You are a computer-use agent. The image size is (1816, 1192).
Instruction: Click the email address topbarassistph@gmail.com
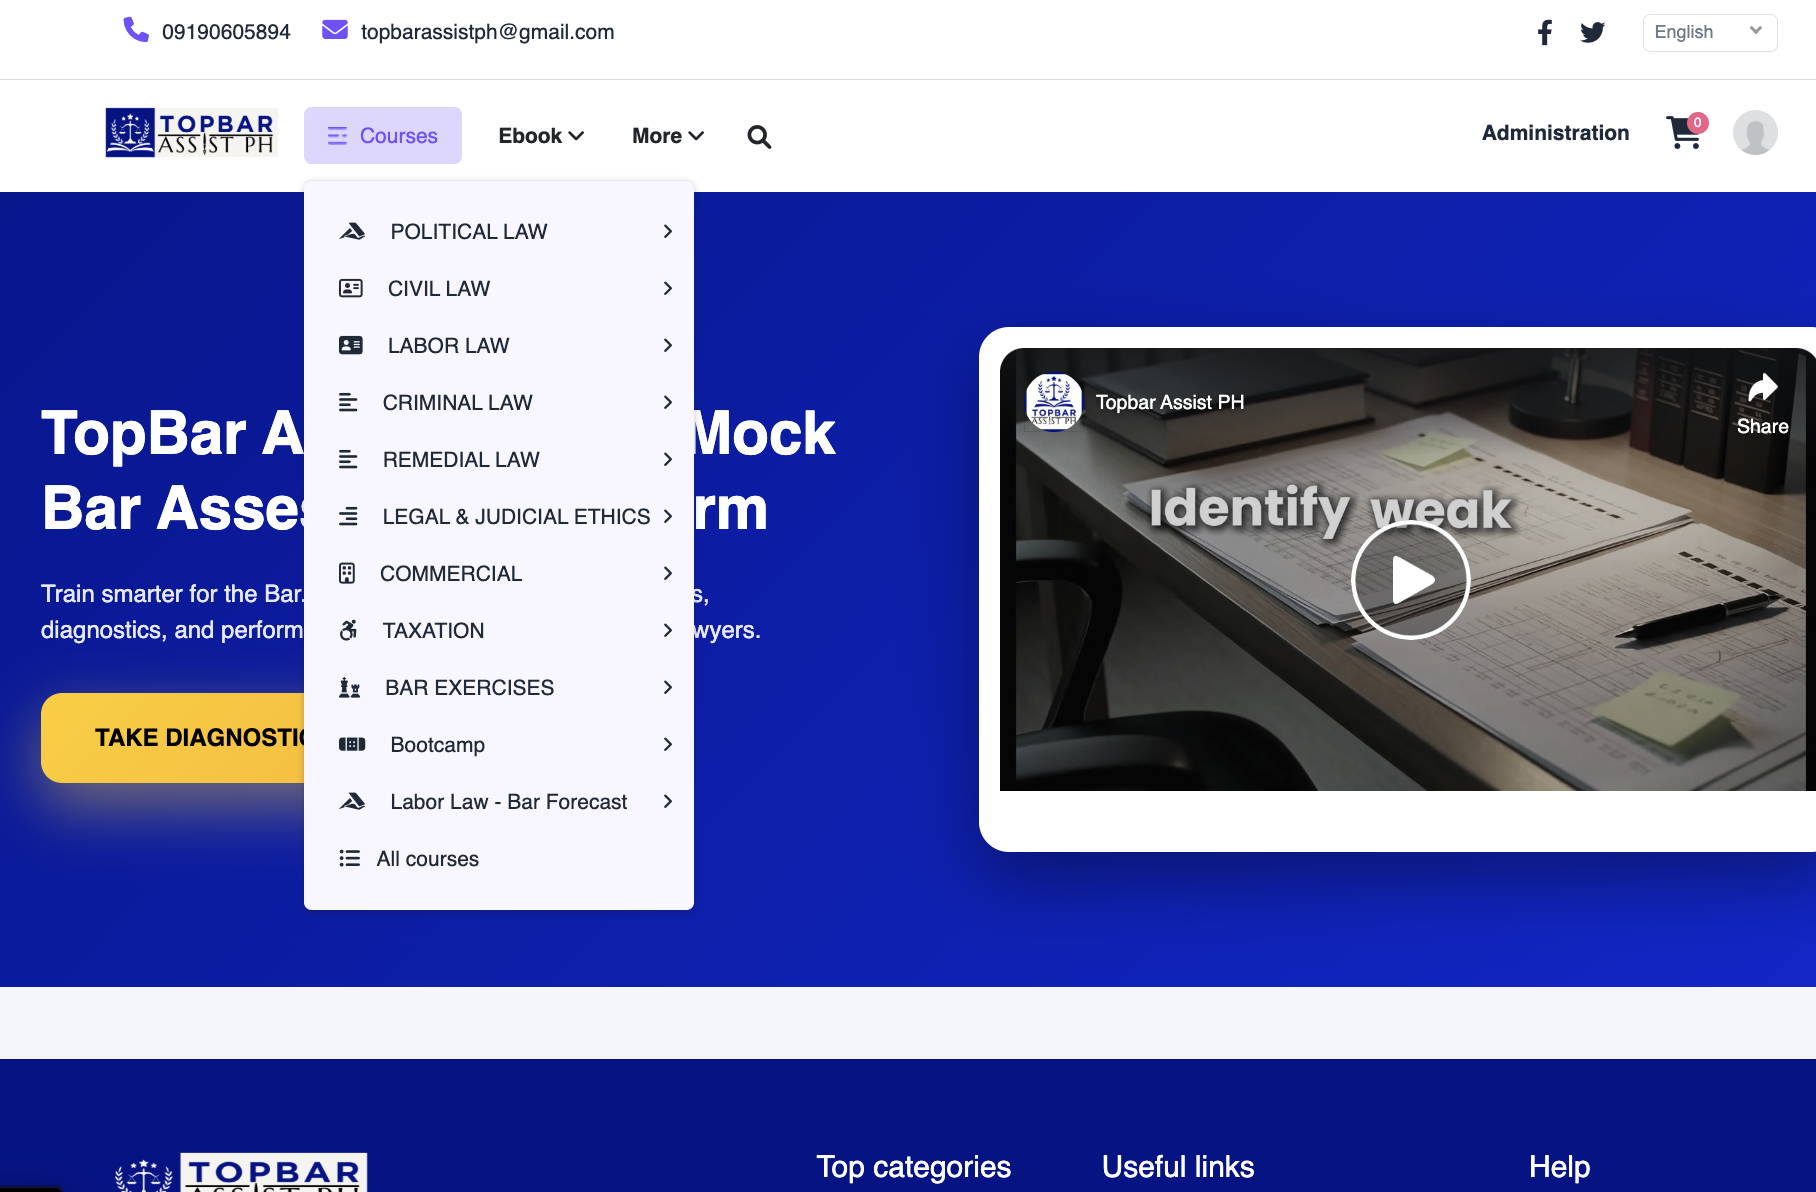pos(487,33)
